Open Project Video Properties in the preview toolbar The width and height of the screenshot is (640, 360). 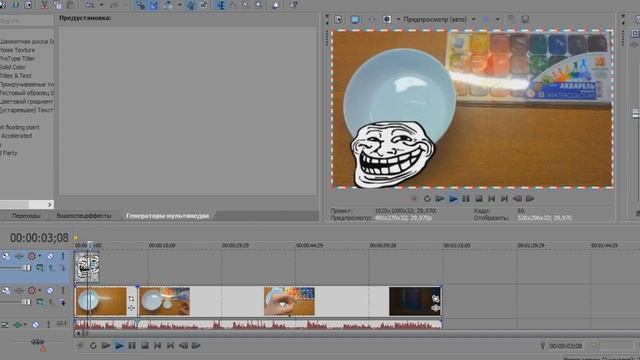(338, 20)
